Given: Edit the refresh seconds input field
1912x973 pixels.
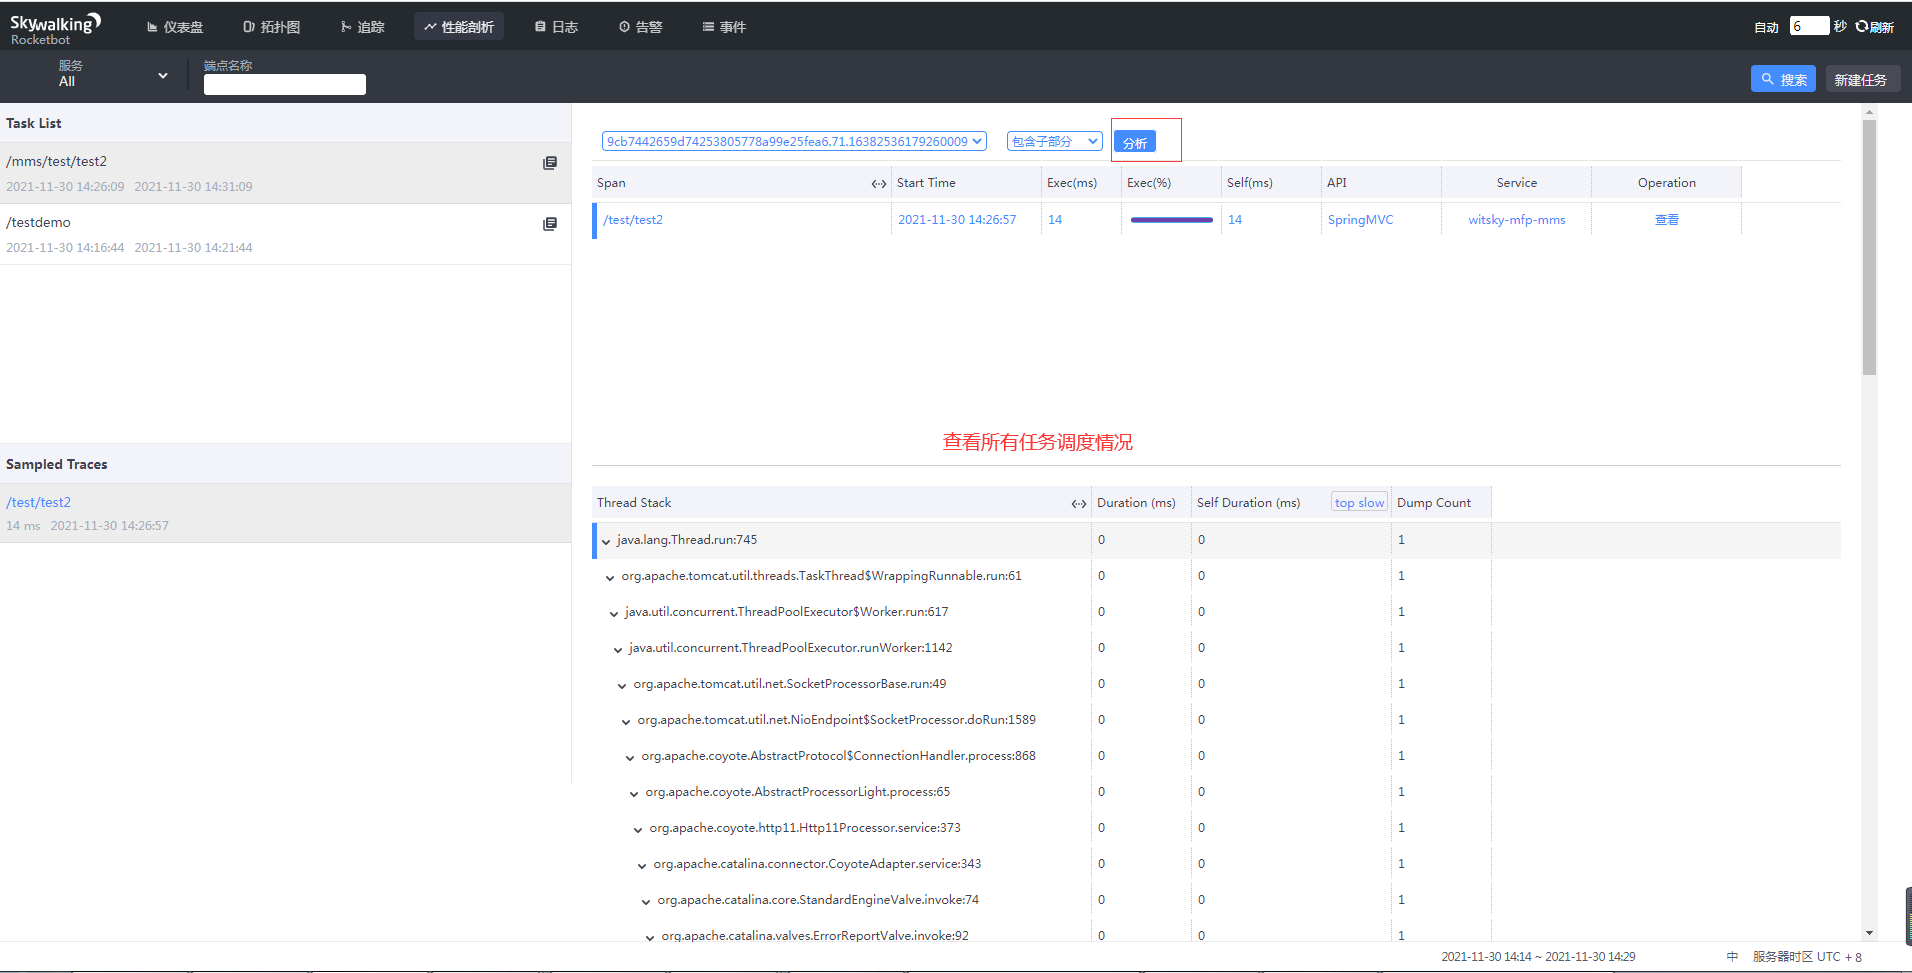Looking at the screenshot, I should [1810, 25].
